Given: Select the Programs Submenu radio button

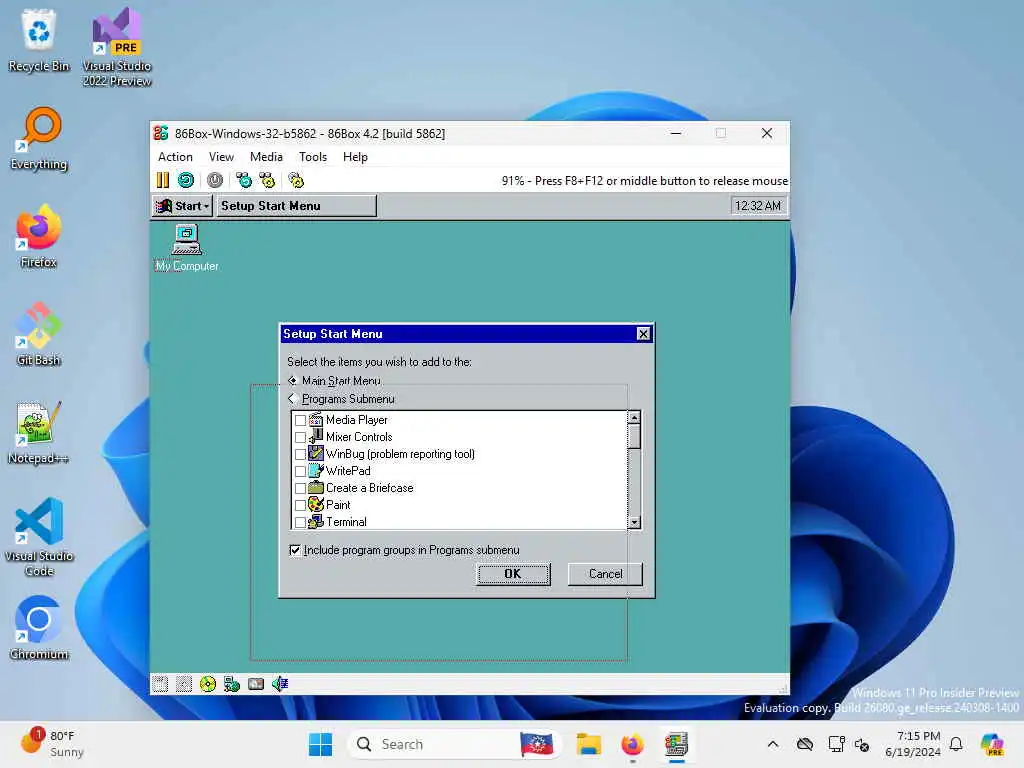Looking at the screenshot, I should (293, 398).
